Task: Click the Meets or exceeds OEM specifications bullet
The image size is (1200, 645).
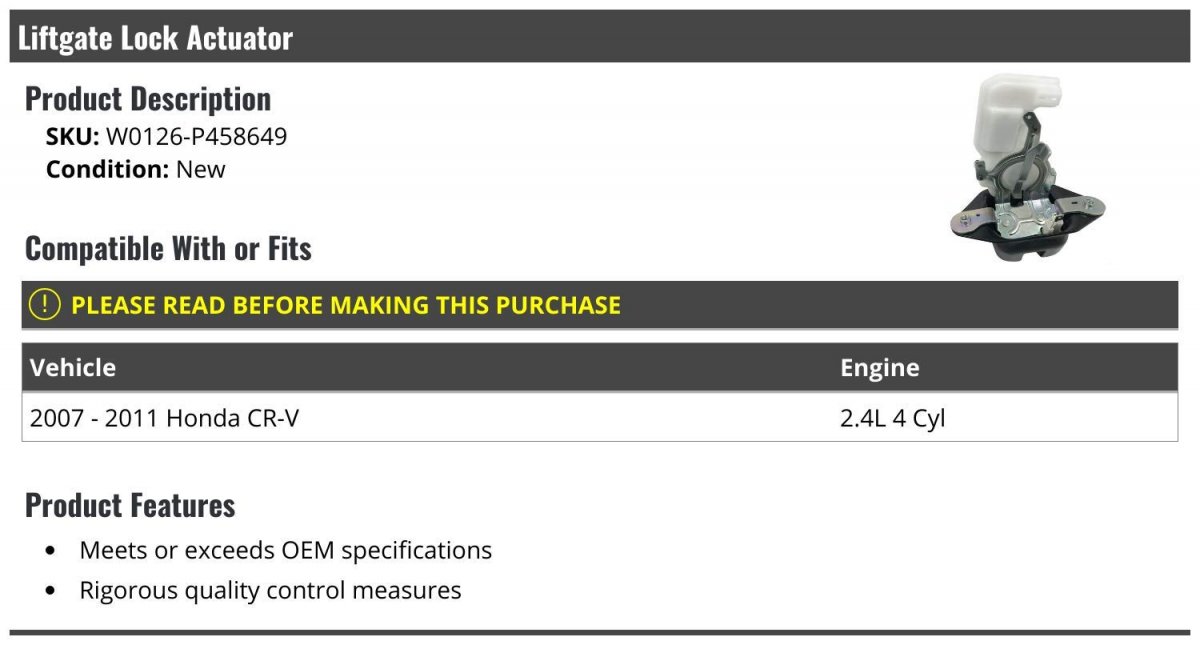Action: (x=286, y=550)
